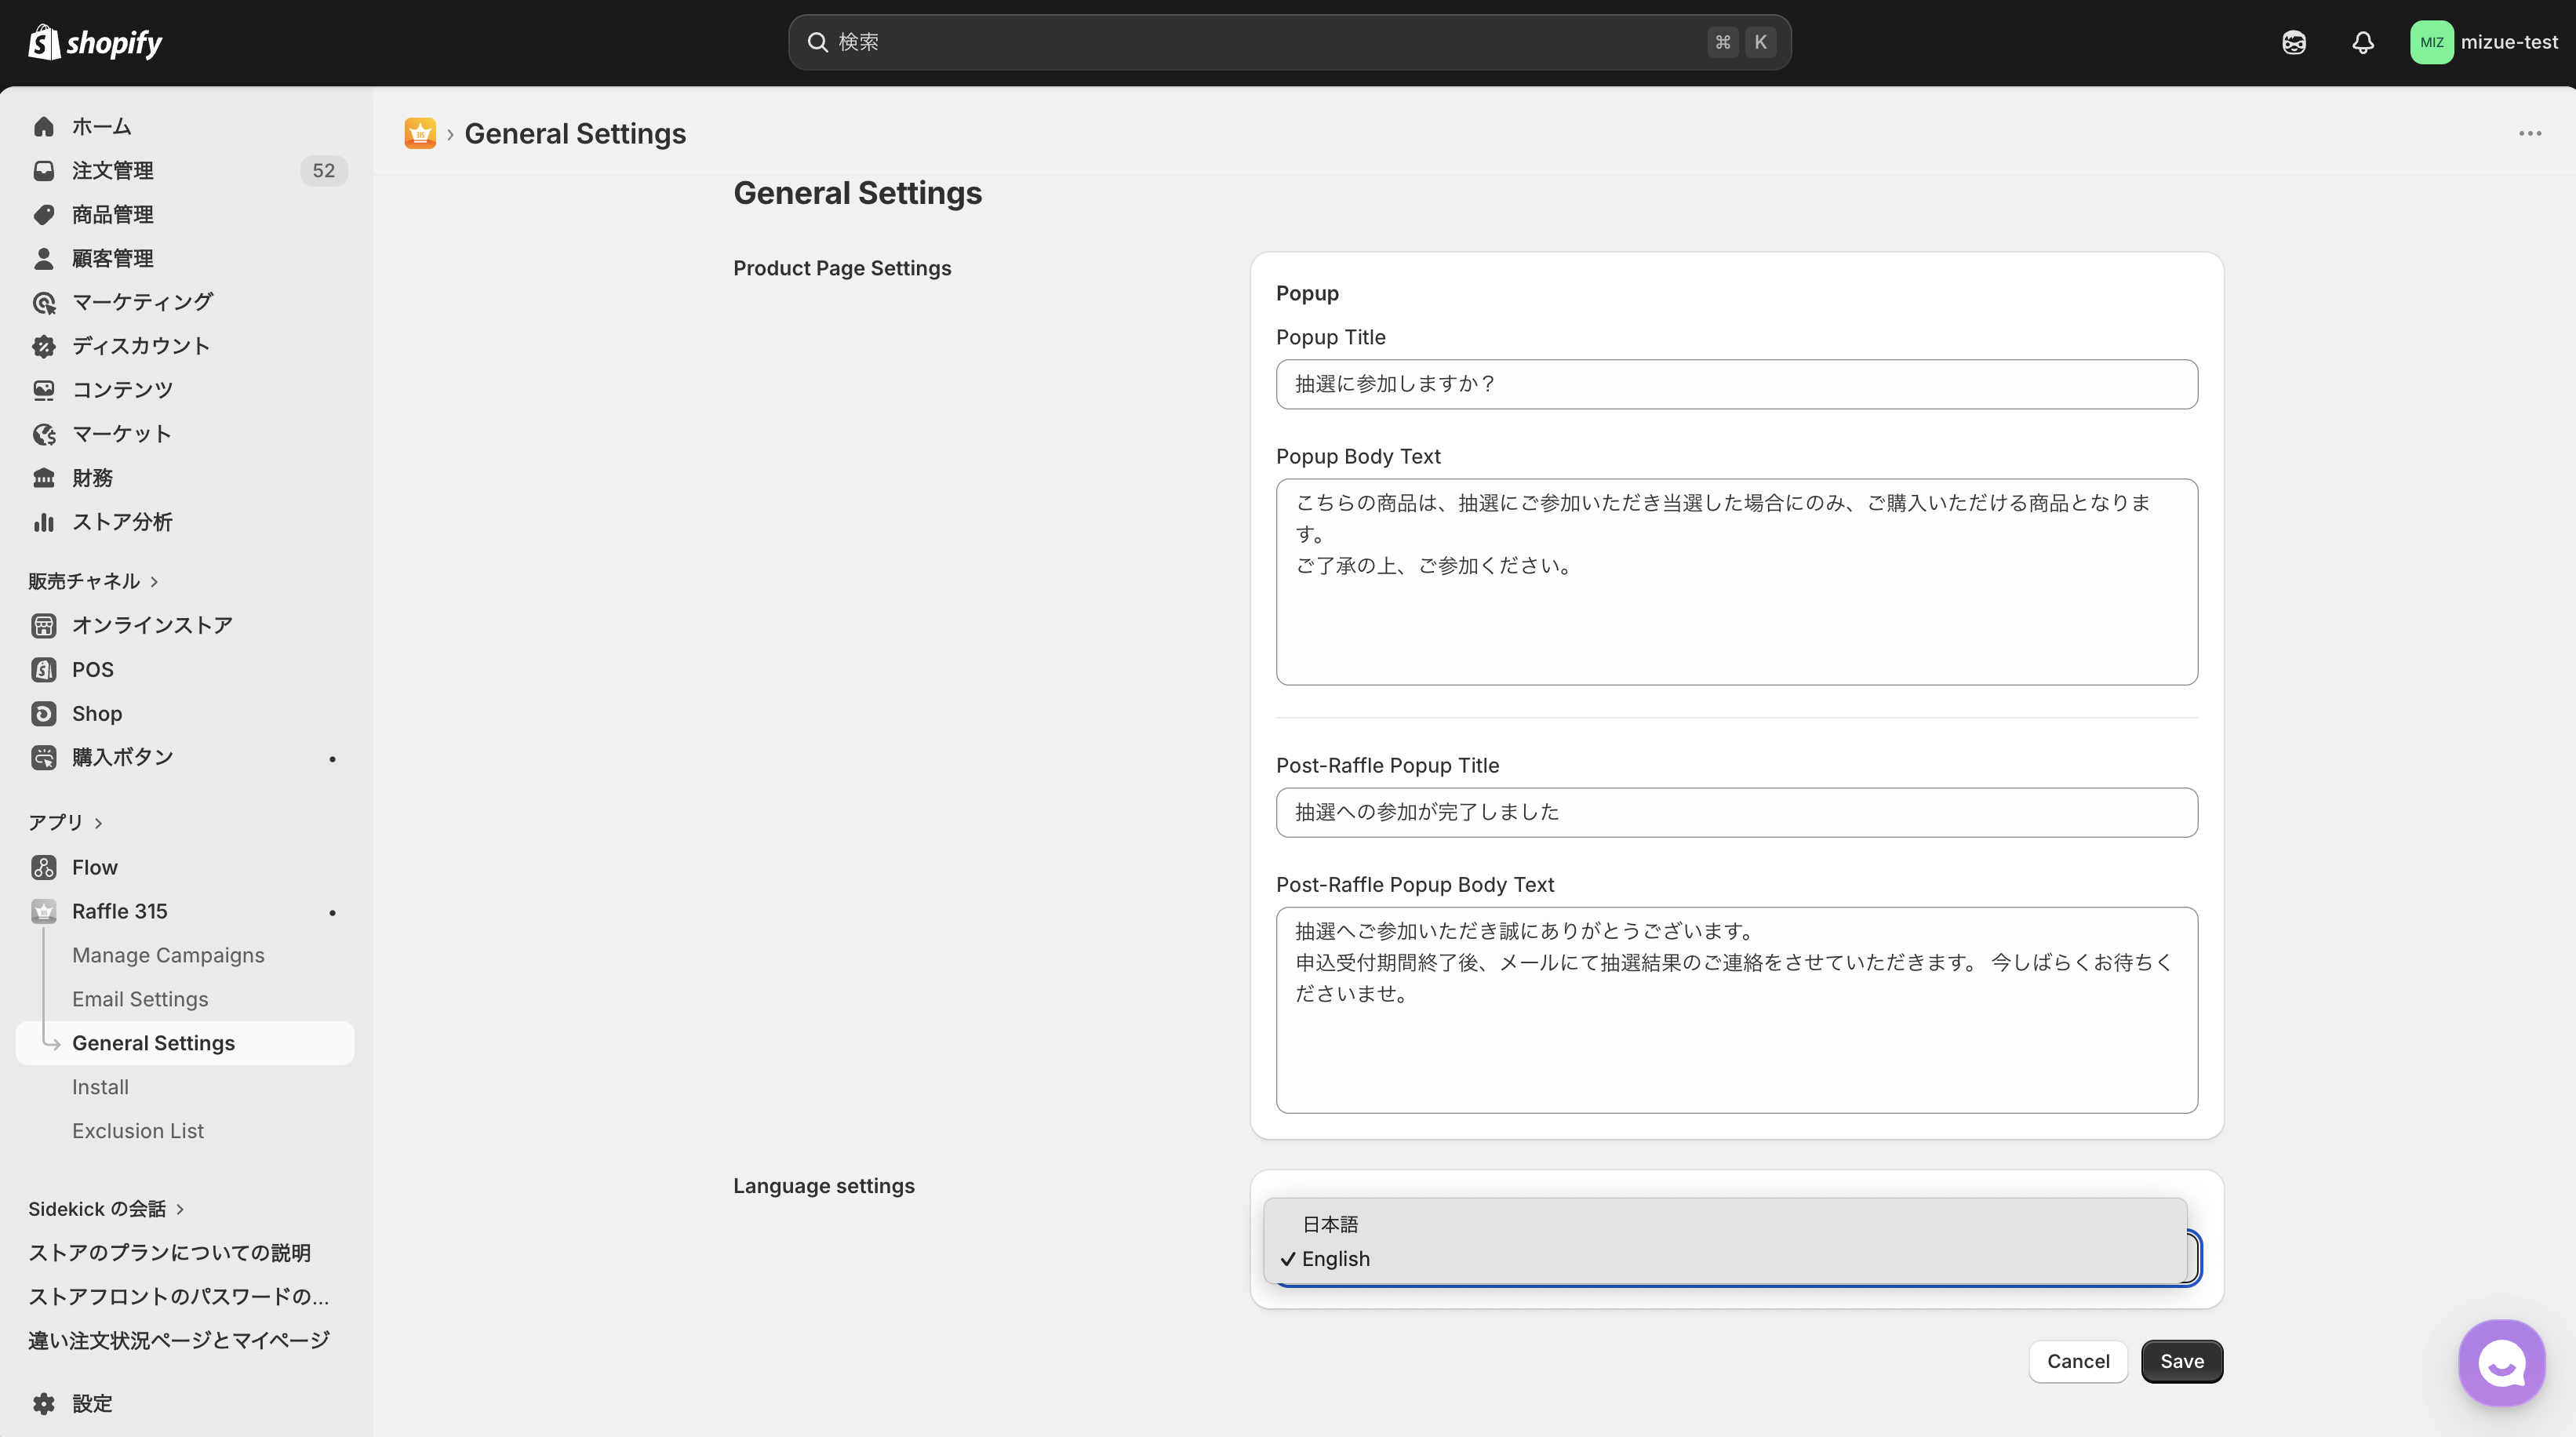Open the purple chat support bubble
Viewport: 2576px width, 1437px height.
pos(2502,1362)
